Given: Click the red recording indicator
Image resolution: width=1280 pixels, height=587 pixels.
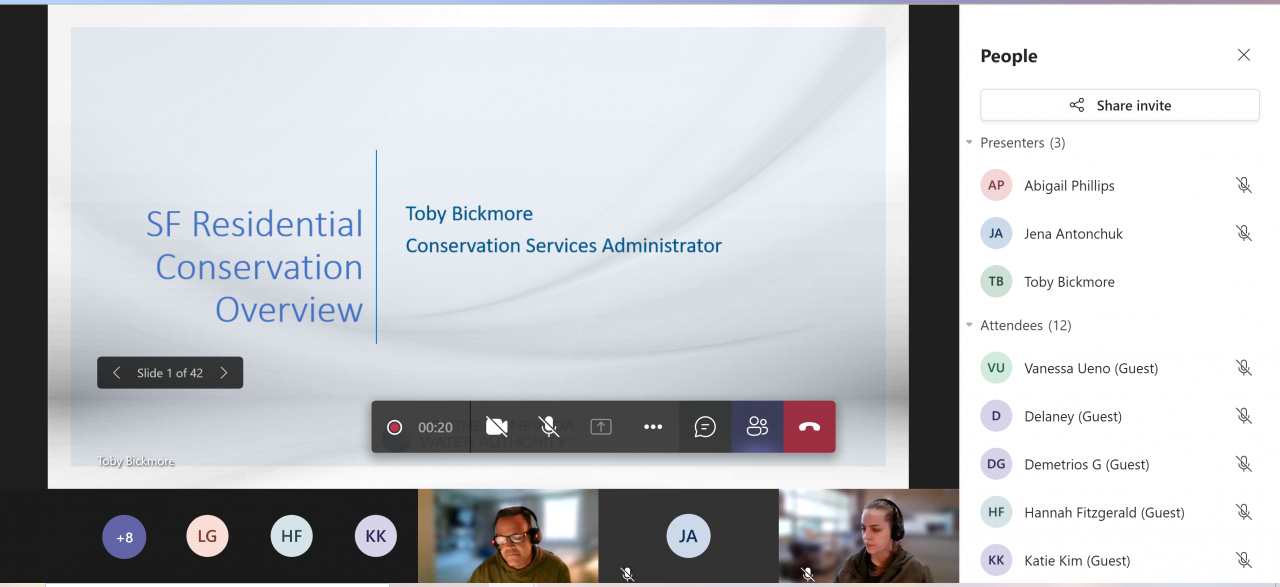Looking at the screenshot, I should (x=395, y=427).
